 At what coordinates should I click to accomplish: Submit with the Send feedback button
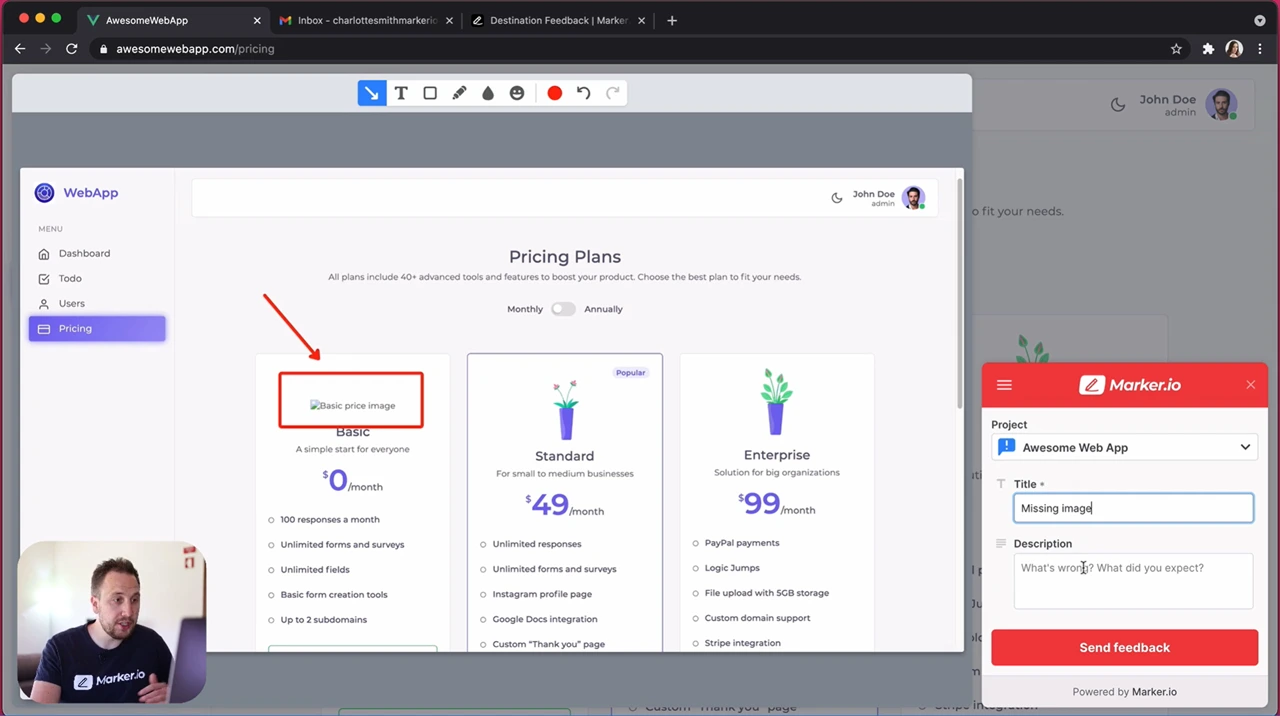click(1125, 648)
